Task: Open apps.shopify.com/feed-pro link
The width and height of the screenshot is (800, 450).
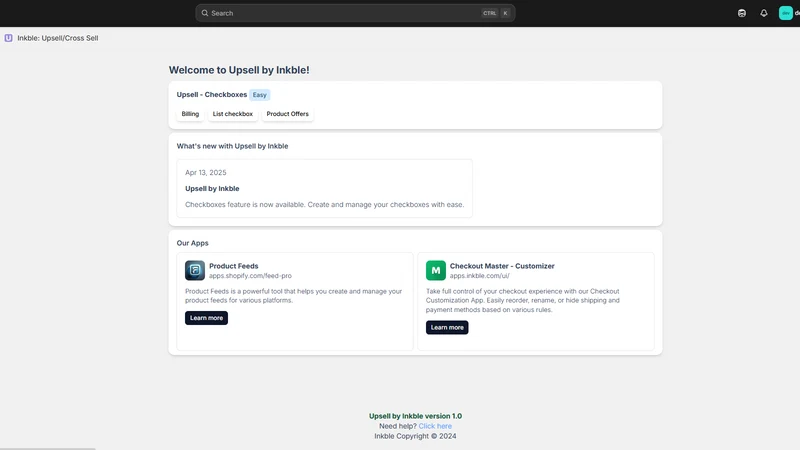Action: click(251, 276)
